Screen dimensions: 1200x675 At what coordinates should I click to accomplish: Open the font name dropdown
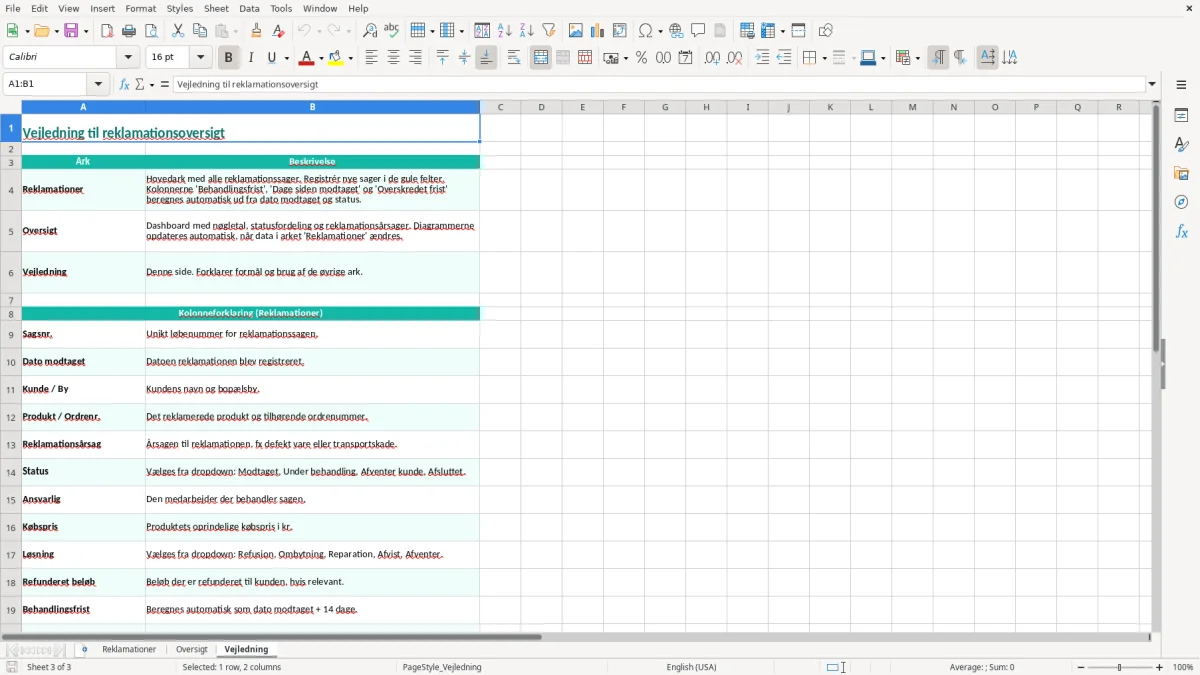point(129,58)
